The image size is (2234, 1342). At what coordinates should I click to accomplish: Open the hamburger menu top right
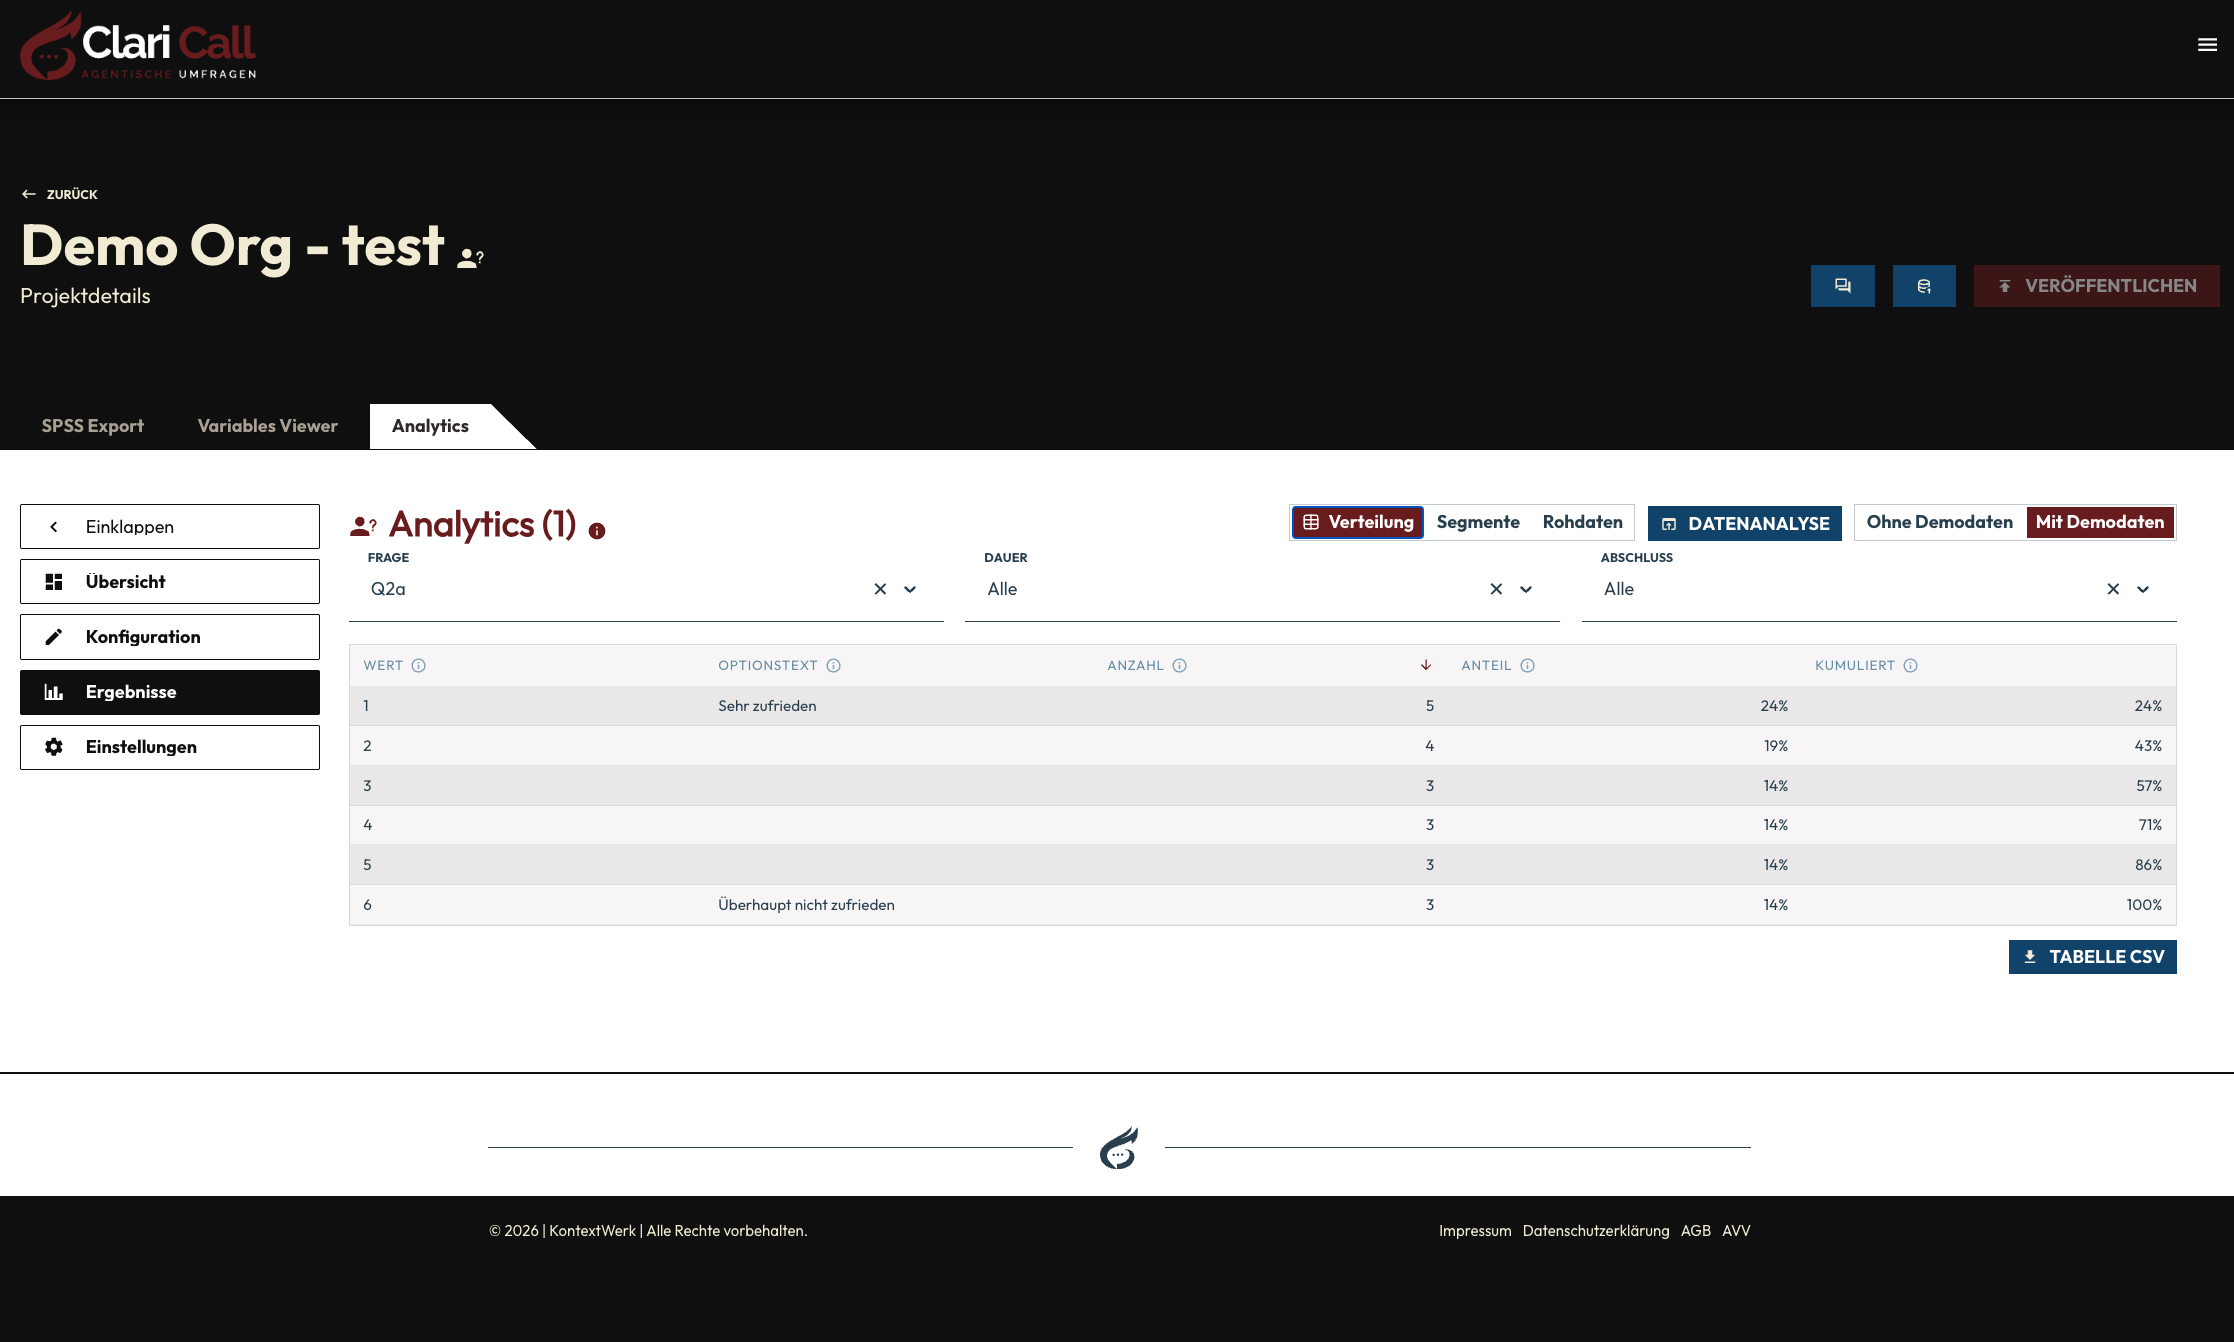point(2206,45)
